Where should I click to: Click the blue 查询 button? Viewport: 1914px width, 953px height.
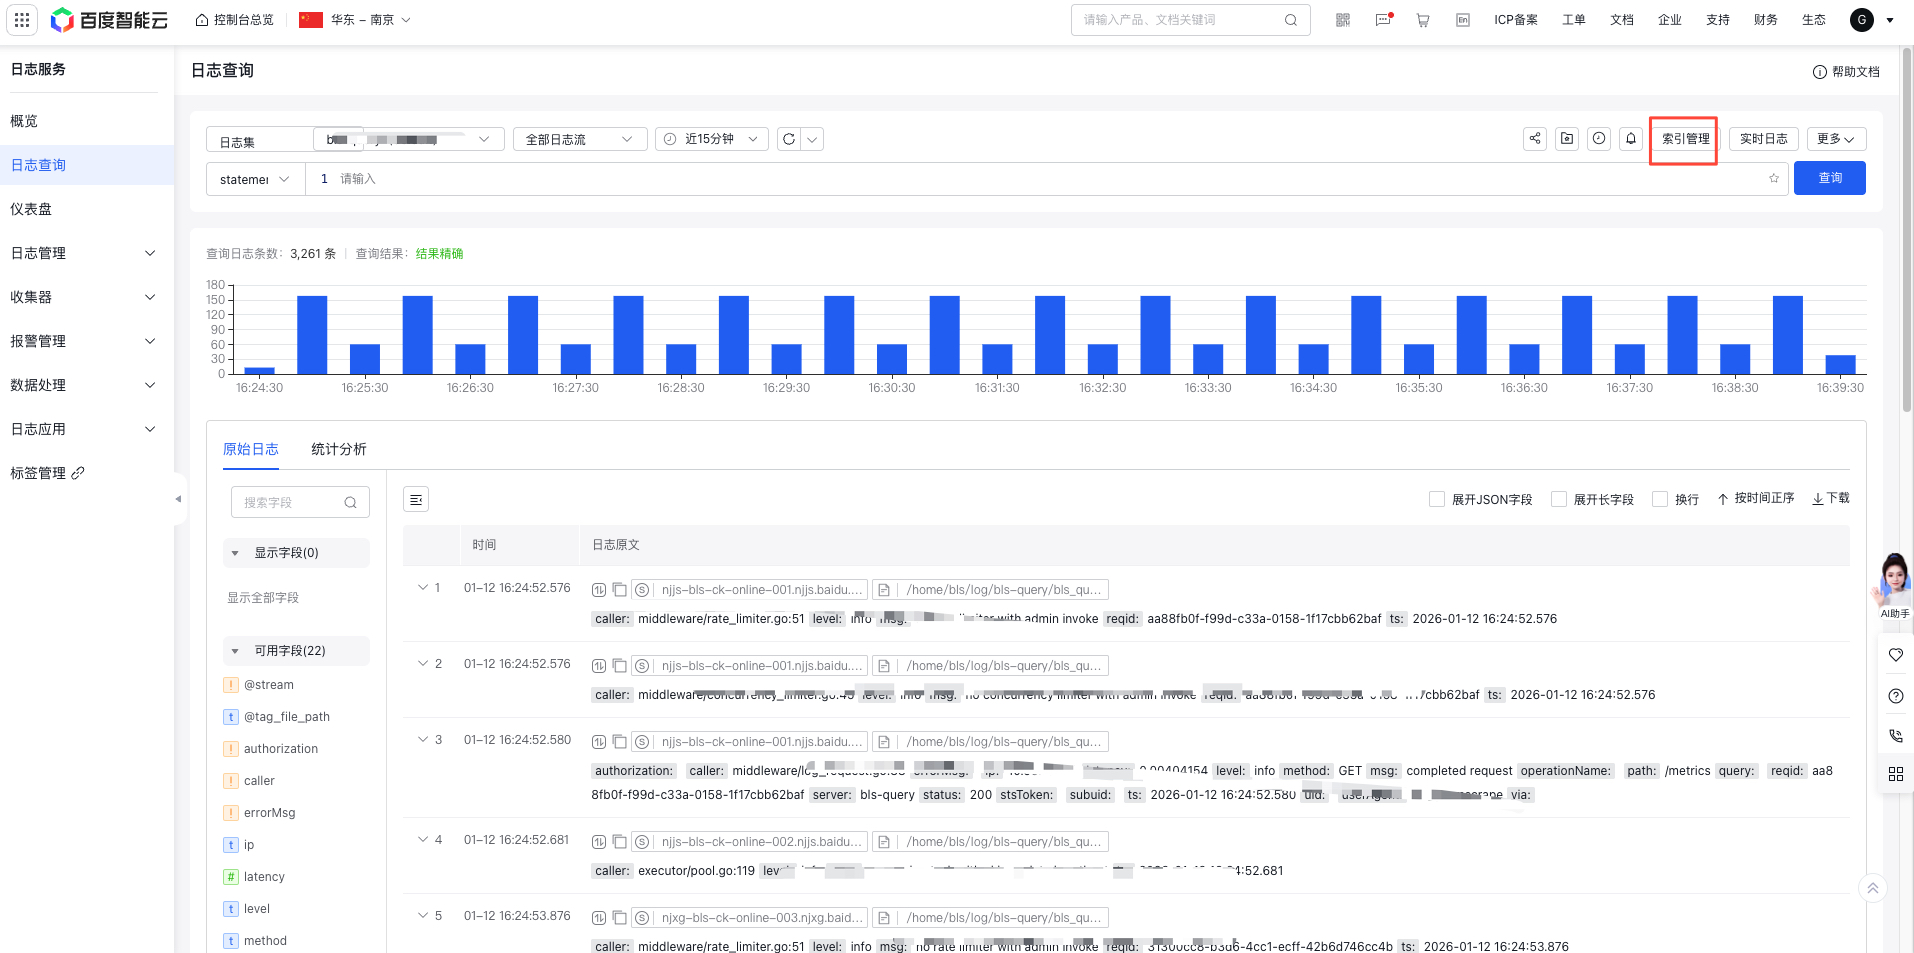pos(1829,178)
